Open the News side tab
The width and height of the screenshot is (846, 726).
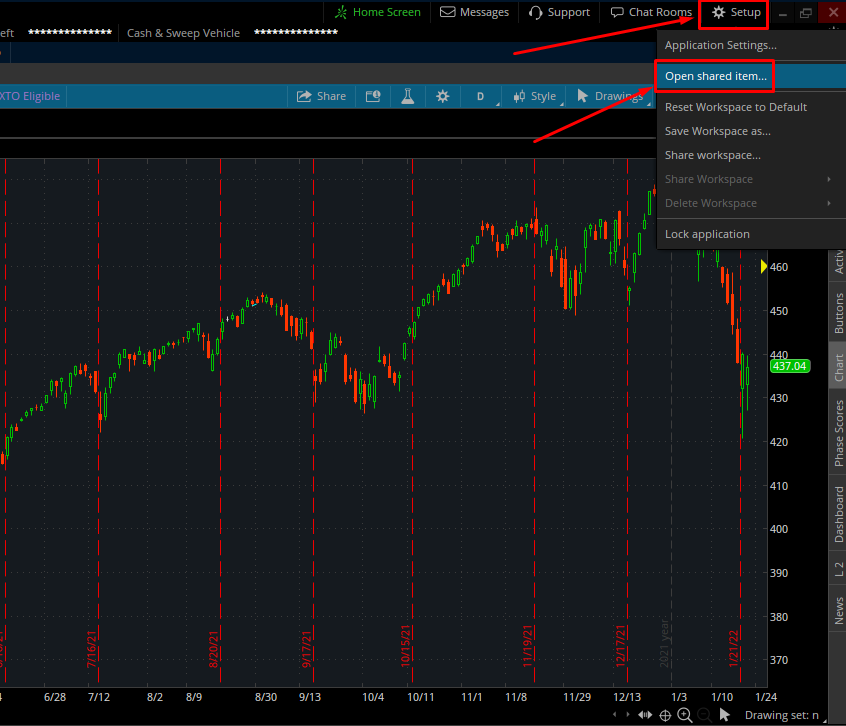click(x=838, y=609)
